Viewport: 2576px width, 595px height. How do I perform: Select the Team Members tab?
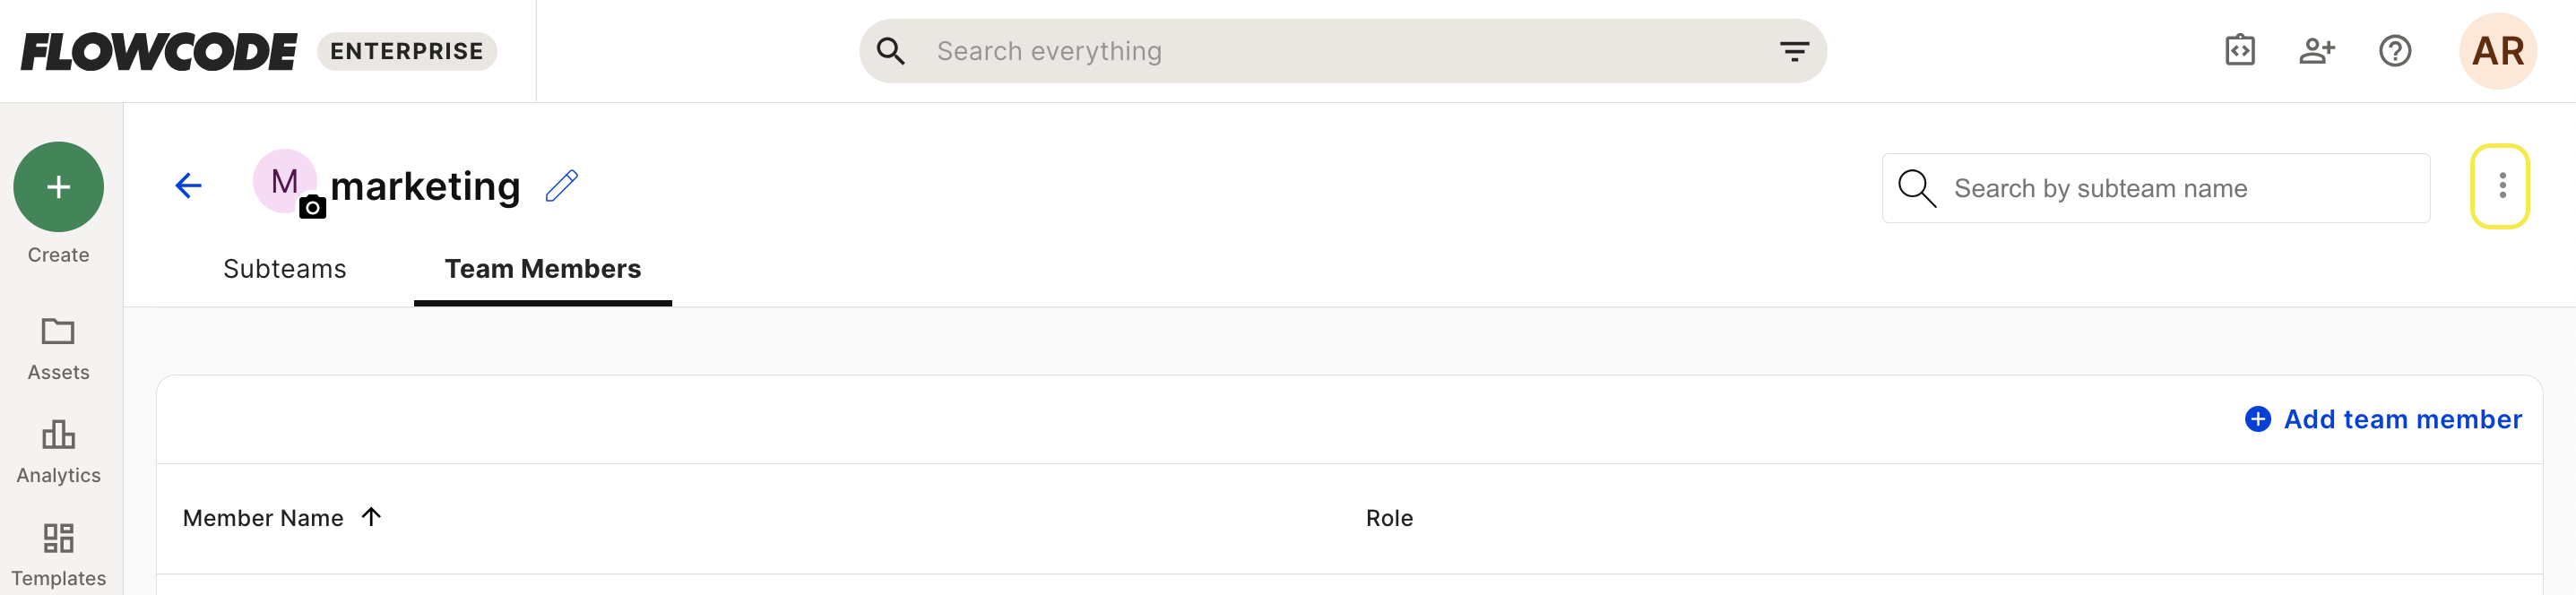click(x=543, y=269)
